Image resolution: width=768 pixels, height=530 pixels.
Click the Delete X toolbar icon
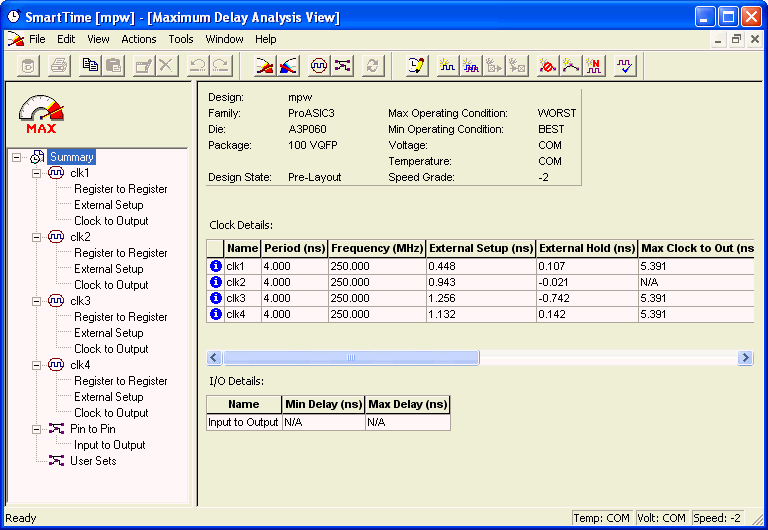pos(167,66)
